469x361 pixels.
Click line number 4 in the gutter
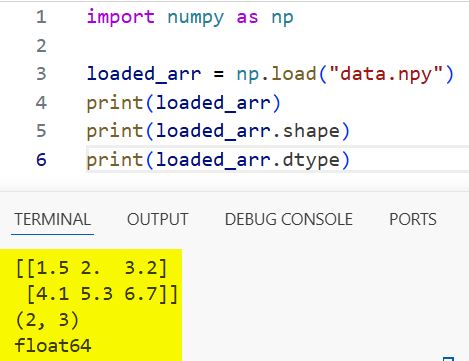coord(41,102)
